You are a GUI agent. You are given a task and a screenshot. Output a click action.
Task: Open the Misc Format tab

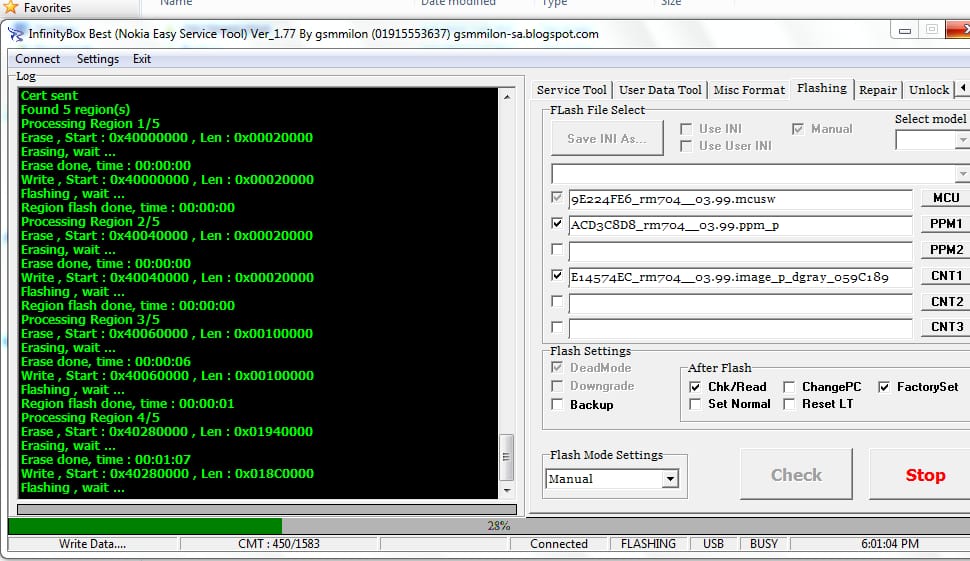(749, 90)
